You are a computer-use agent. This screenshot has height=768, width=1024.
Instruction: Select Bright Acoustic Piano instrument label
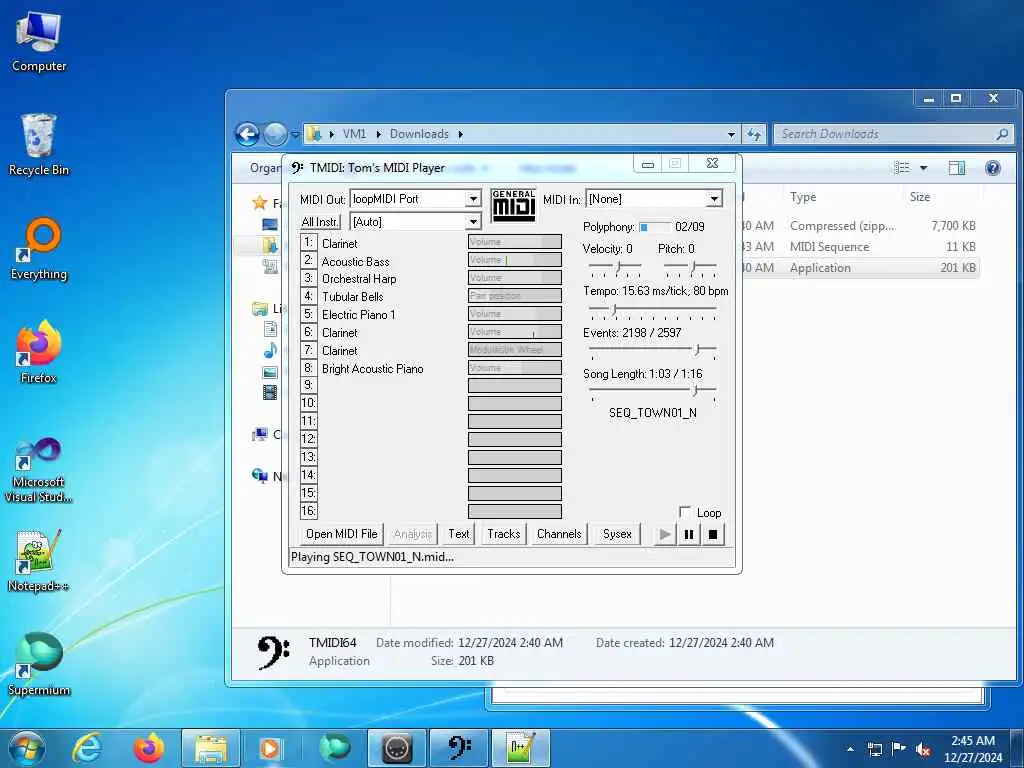pos(372,369)
